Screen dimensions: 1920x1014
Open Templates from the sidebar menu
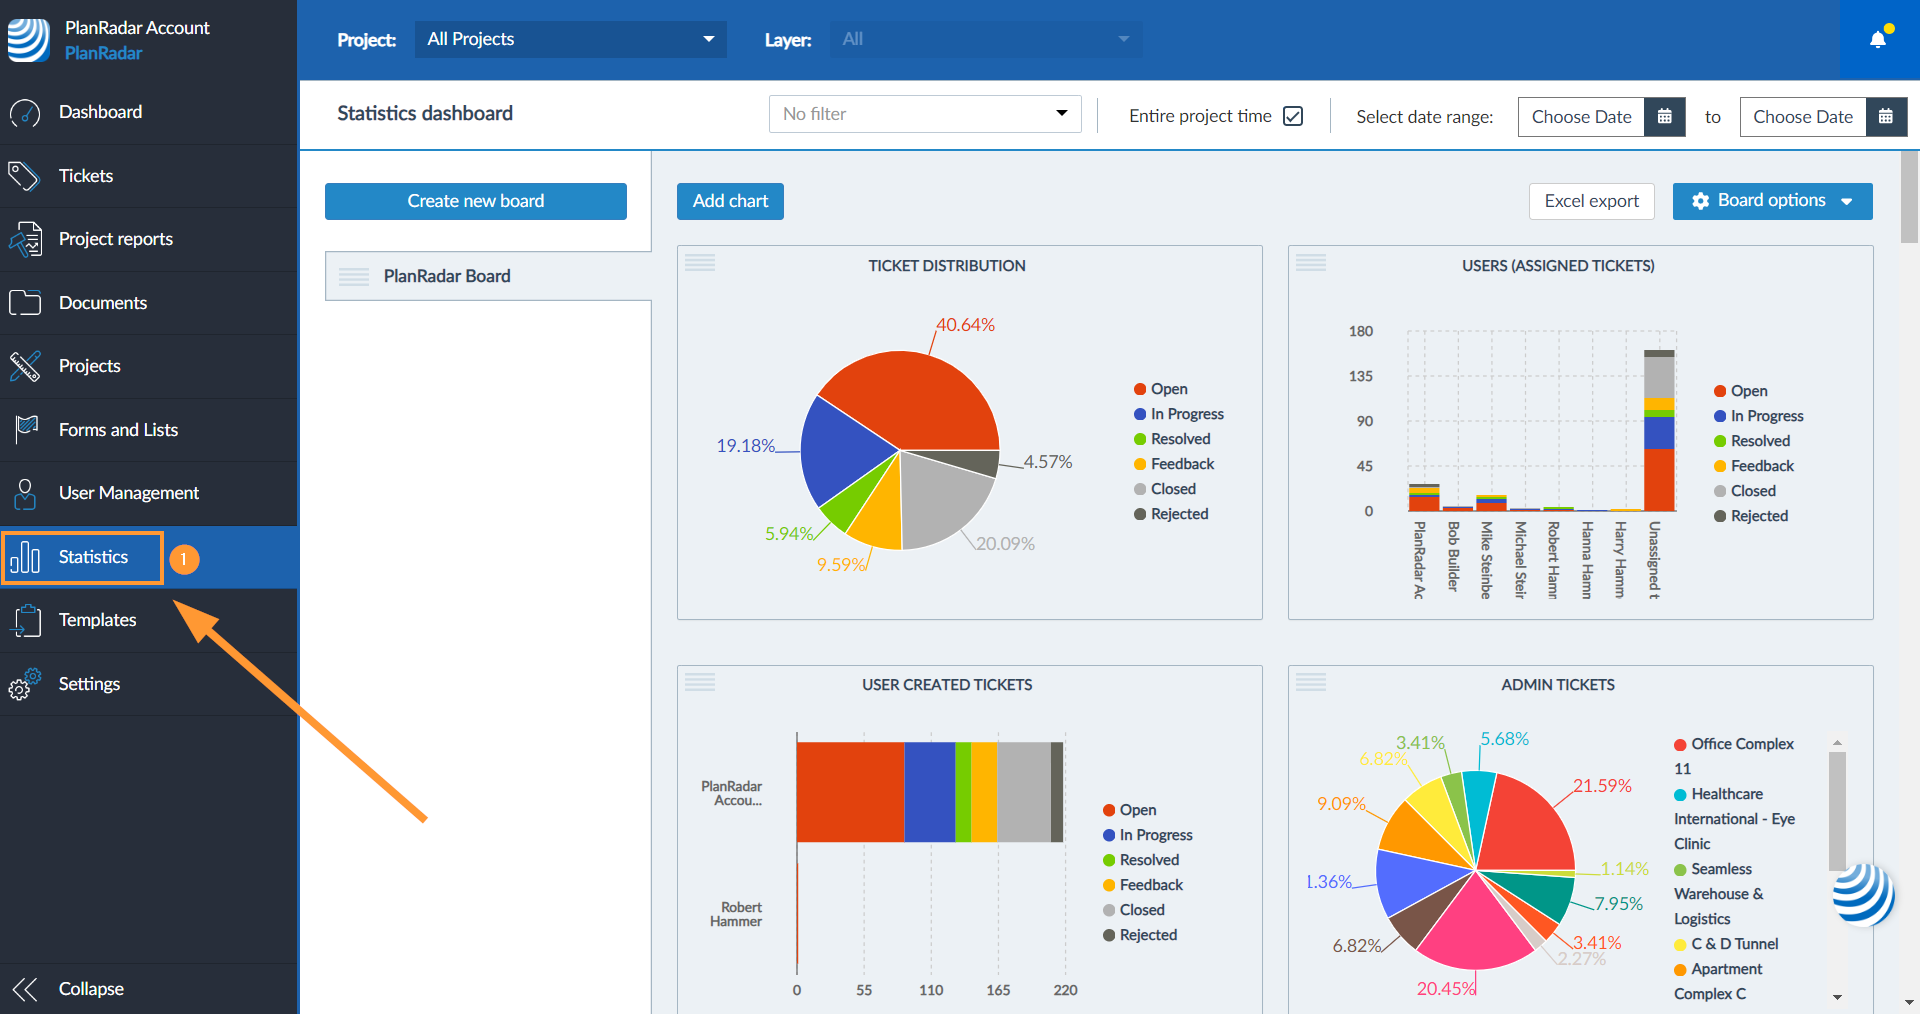[x=97, y=620]
